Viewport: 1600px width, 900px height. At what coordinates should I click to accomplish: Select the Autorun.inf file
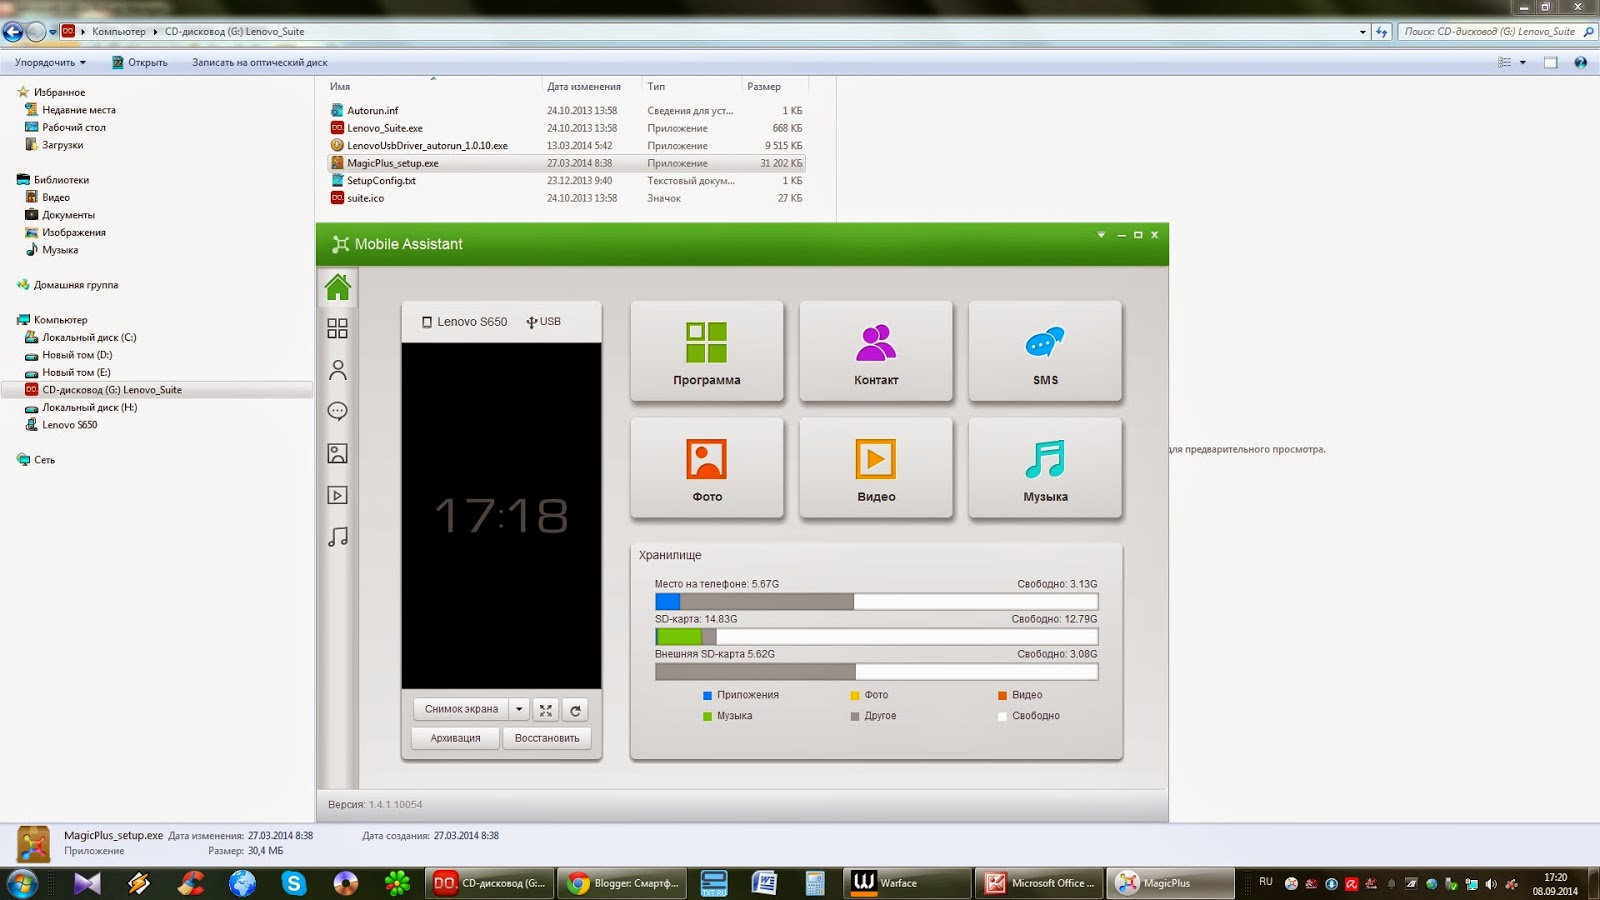click(x=372, y=111)
